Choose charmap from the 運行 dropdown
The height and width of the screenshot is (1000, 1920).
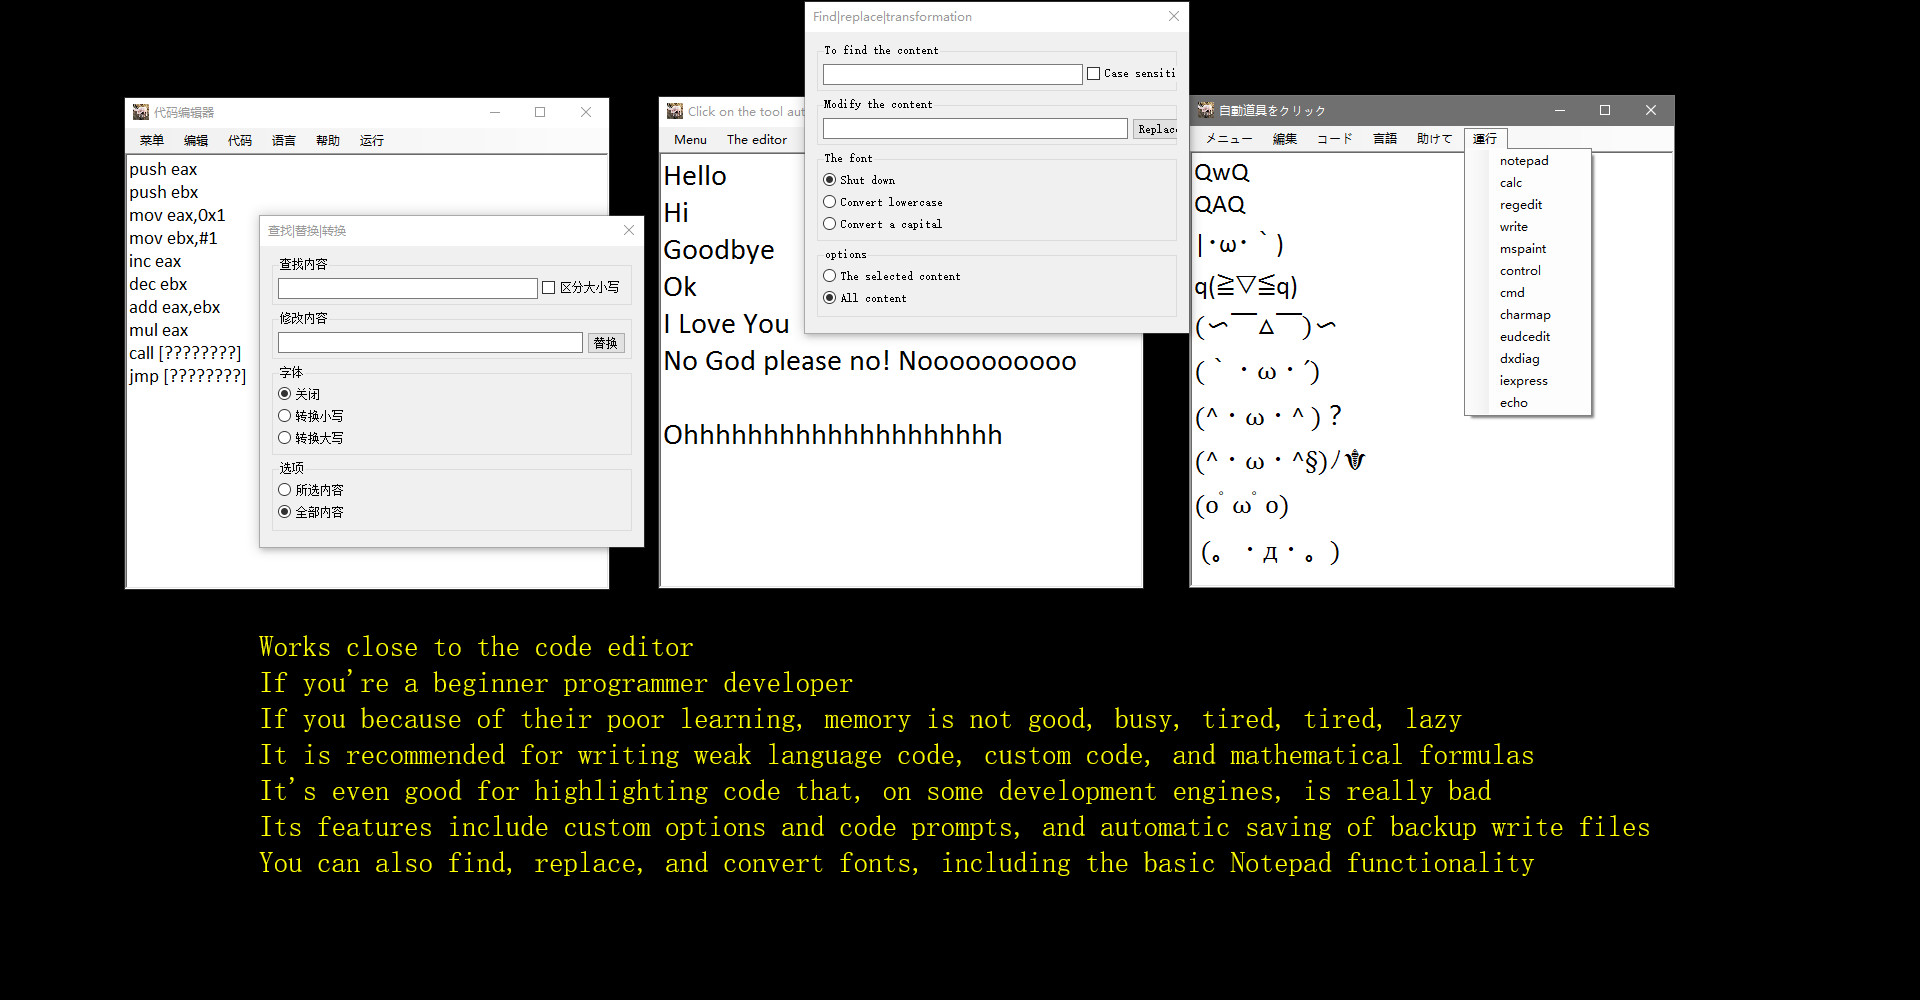coord(1528,315)
